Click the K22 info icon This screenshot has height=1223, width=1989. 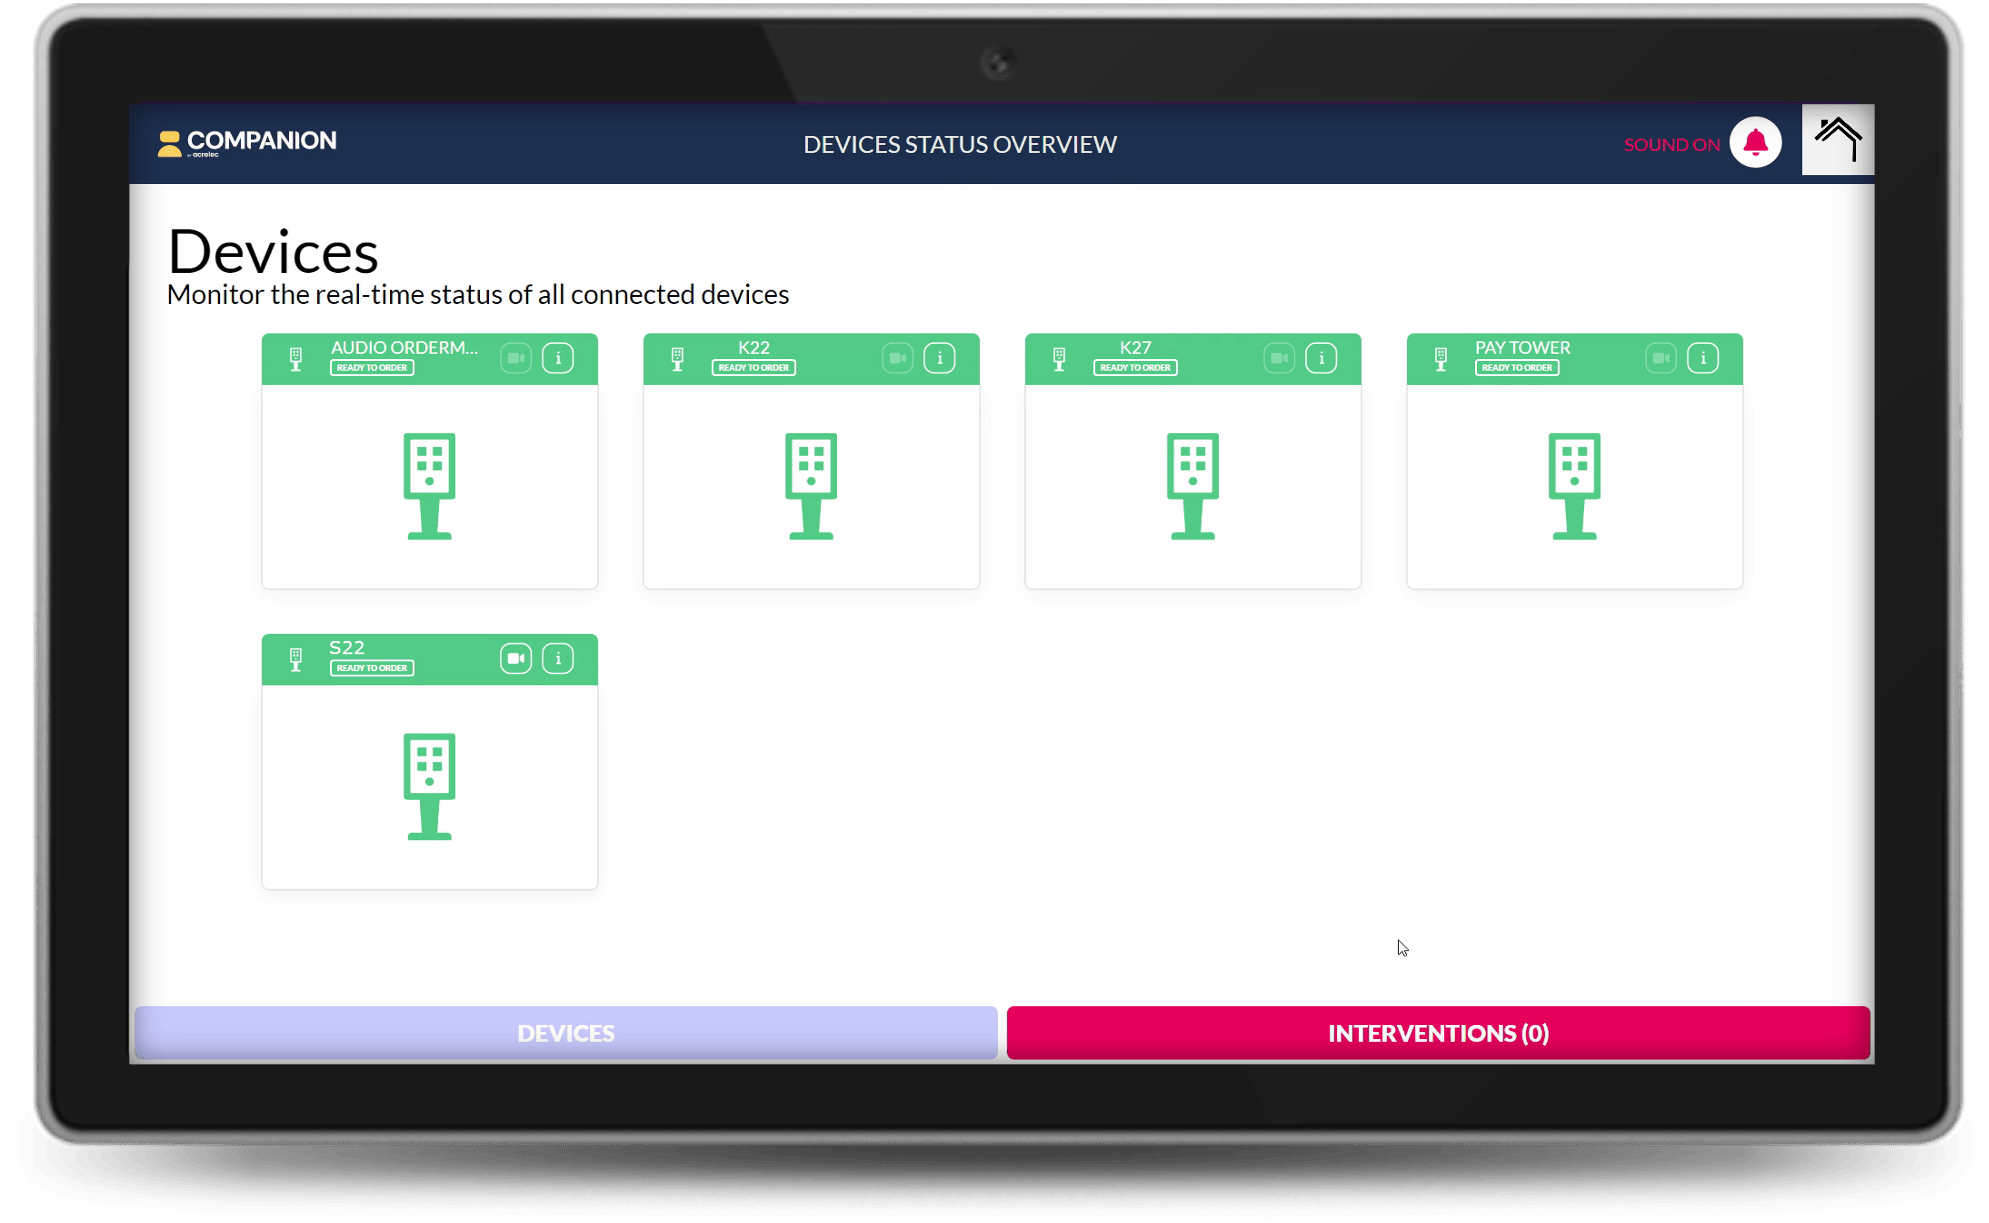click(x=939, y=358)
